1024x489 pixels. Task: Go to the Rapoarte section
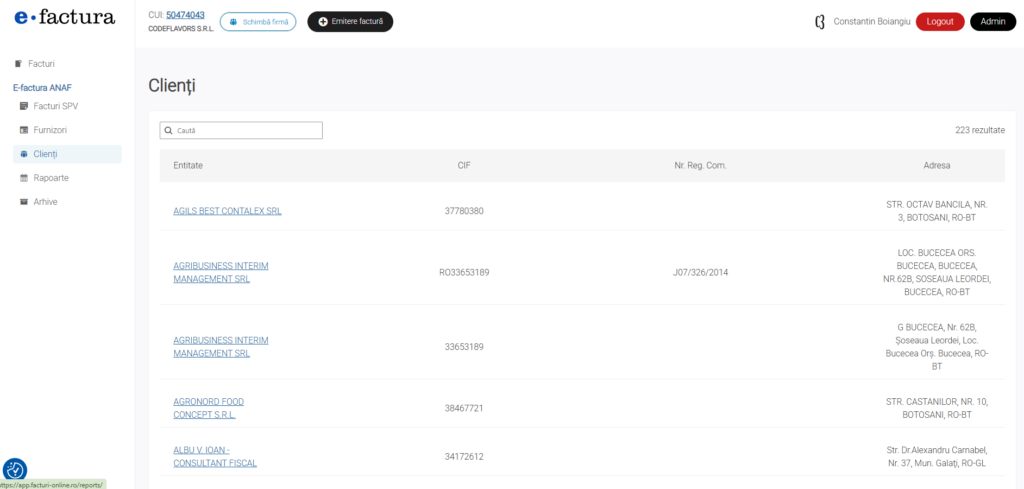(x=51, y=178)
